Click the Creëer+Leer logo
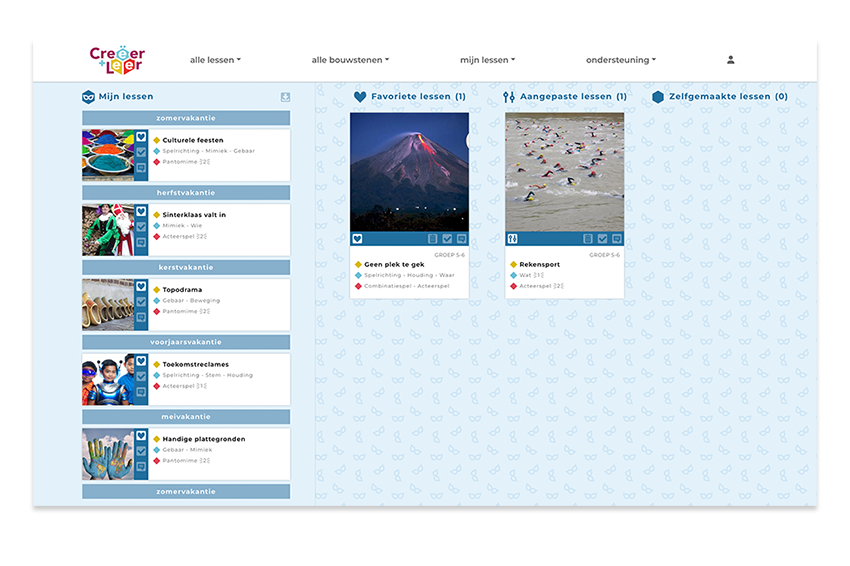Screen dimensions: 850x566 coord(117,59)
